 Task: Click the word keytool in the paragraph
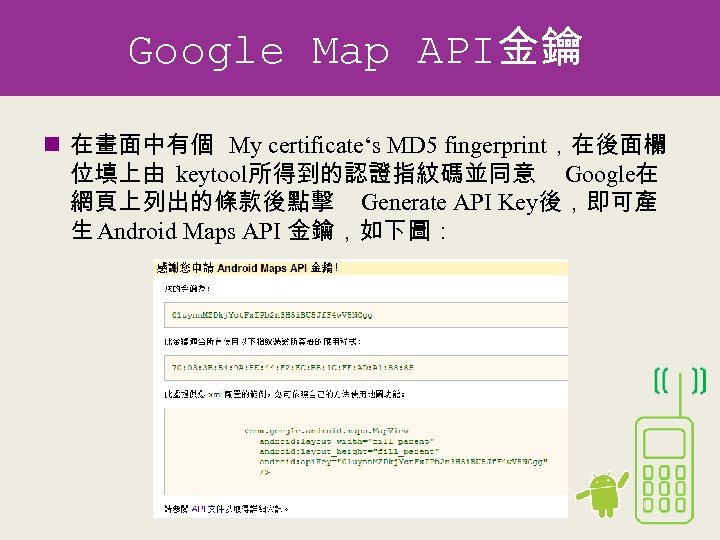pyautogui.click(x=211, y=174)
